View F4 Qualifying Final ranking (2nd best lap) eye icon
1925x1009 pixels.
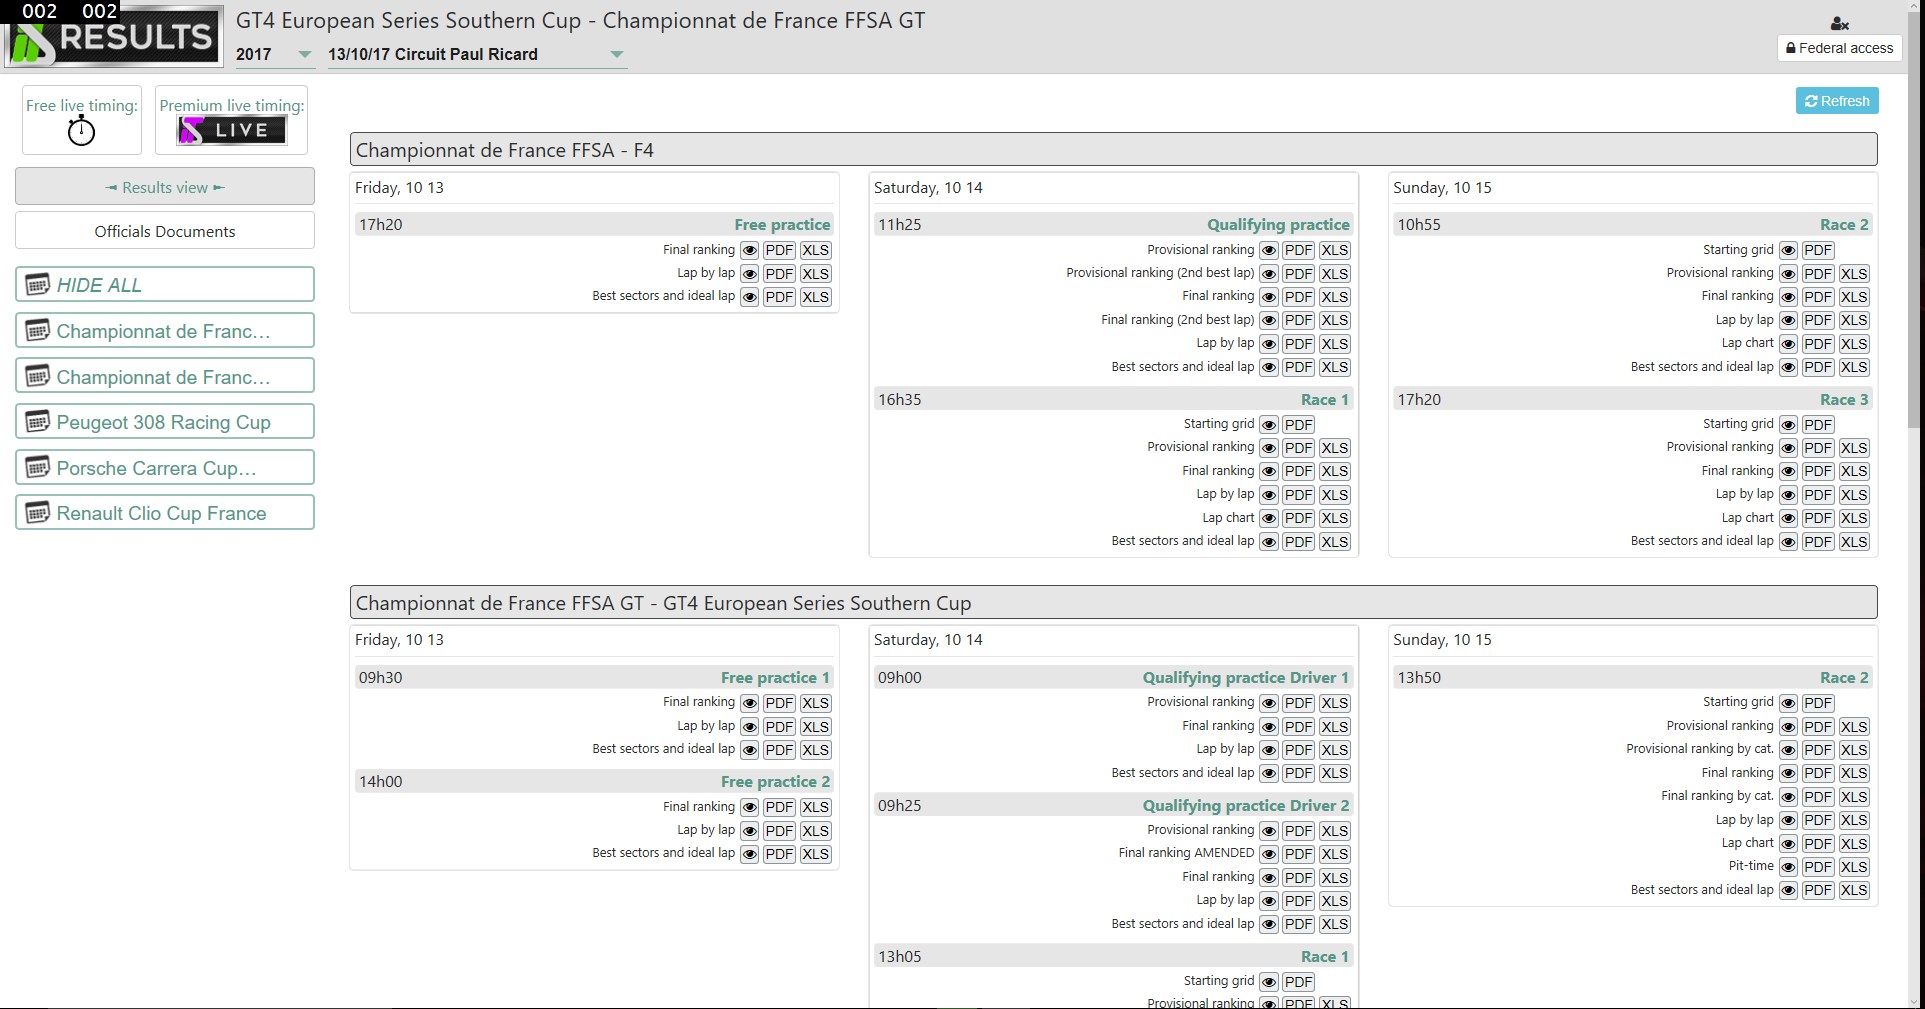point(1269,320)
